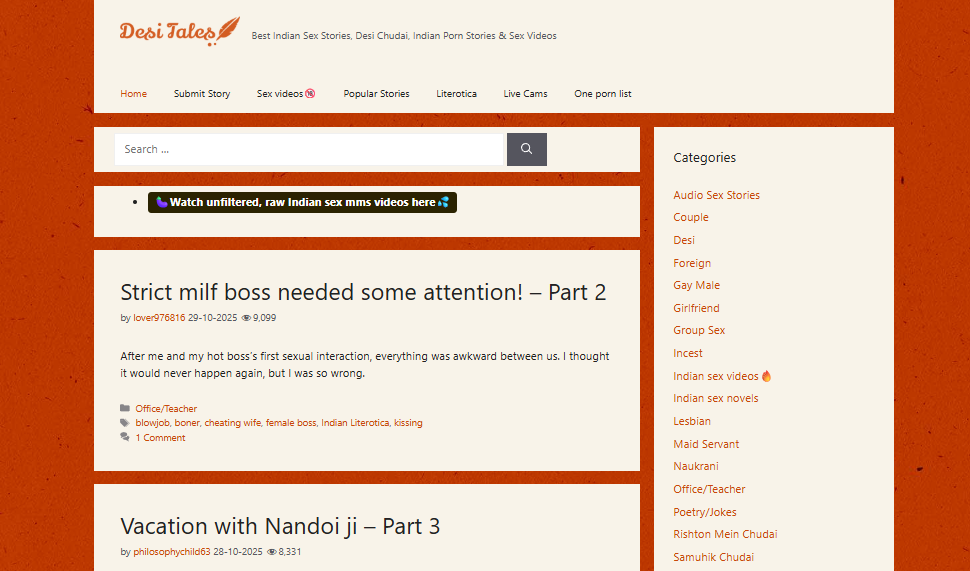
Task: Open the '1 Comment' link
Action: (160, 437)
